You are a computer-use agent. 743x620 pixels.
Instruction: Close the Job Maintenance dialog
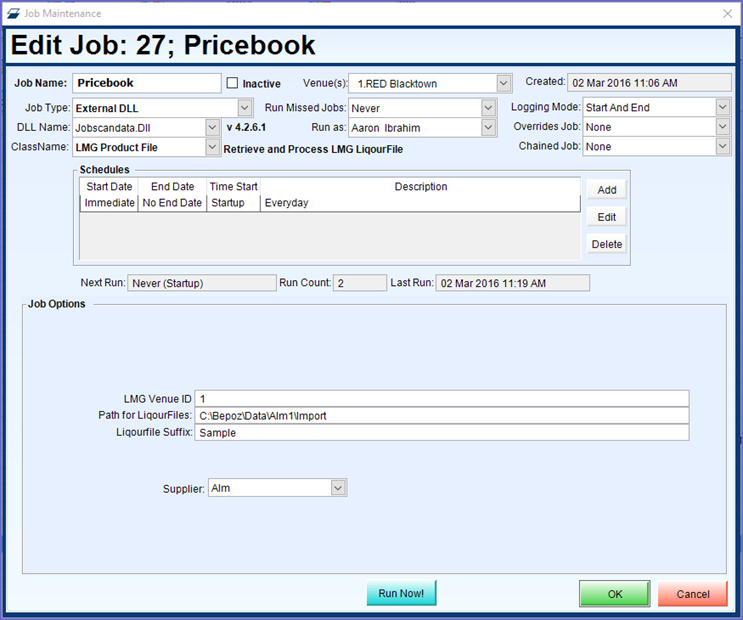(x=726, y=13)
